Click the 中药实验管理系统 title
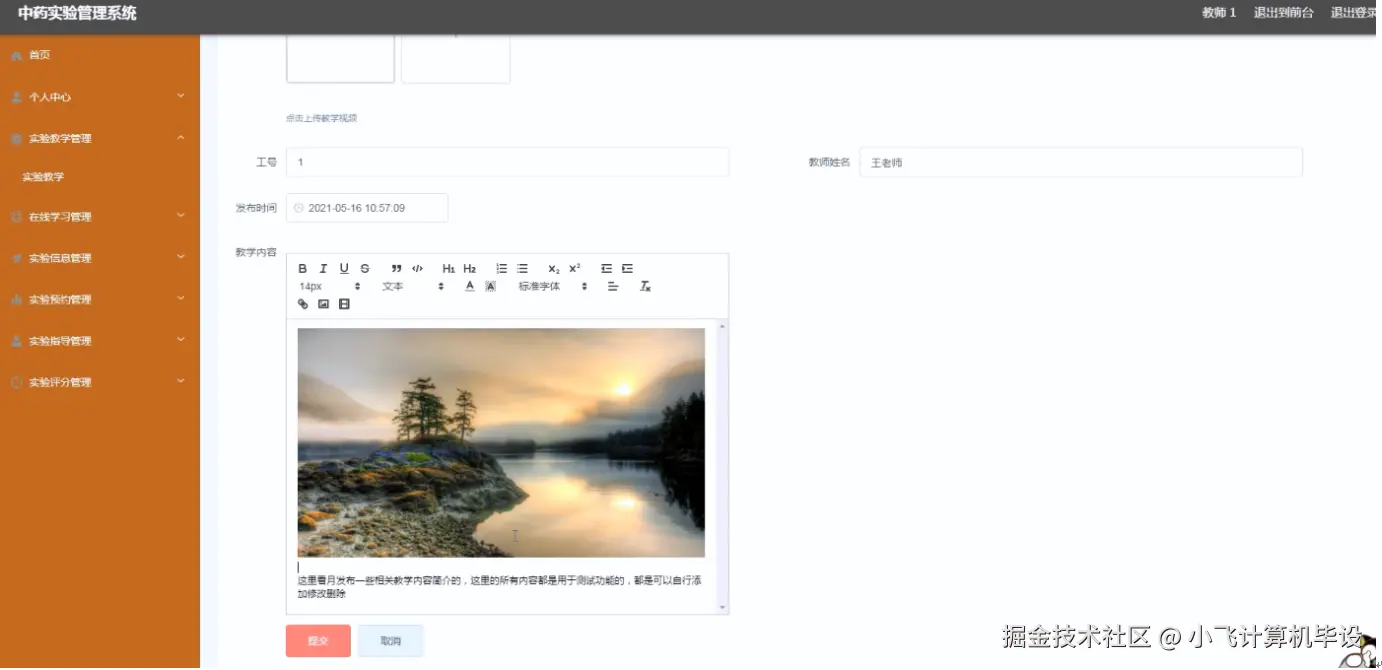 [77, 14]
